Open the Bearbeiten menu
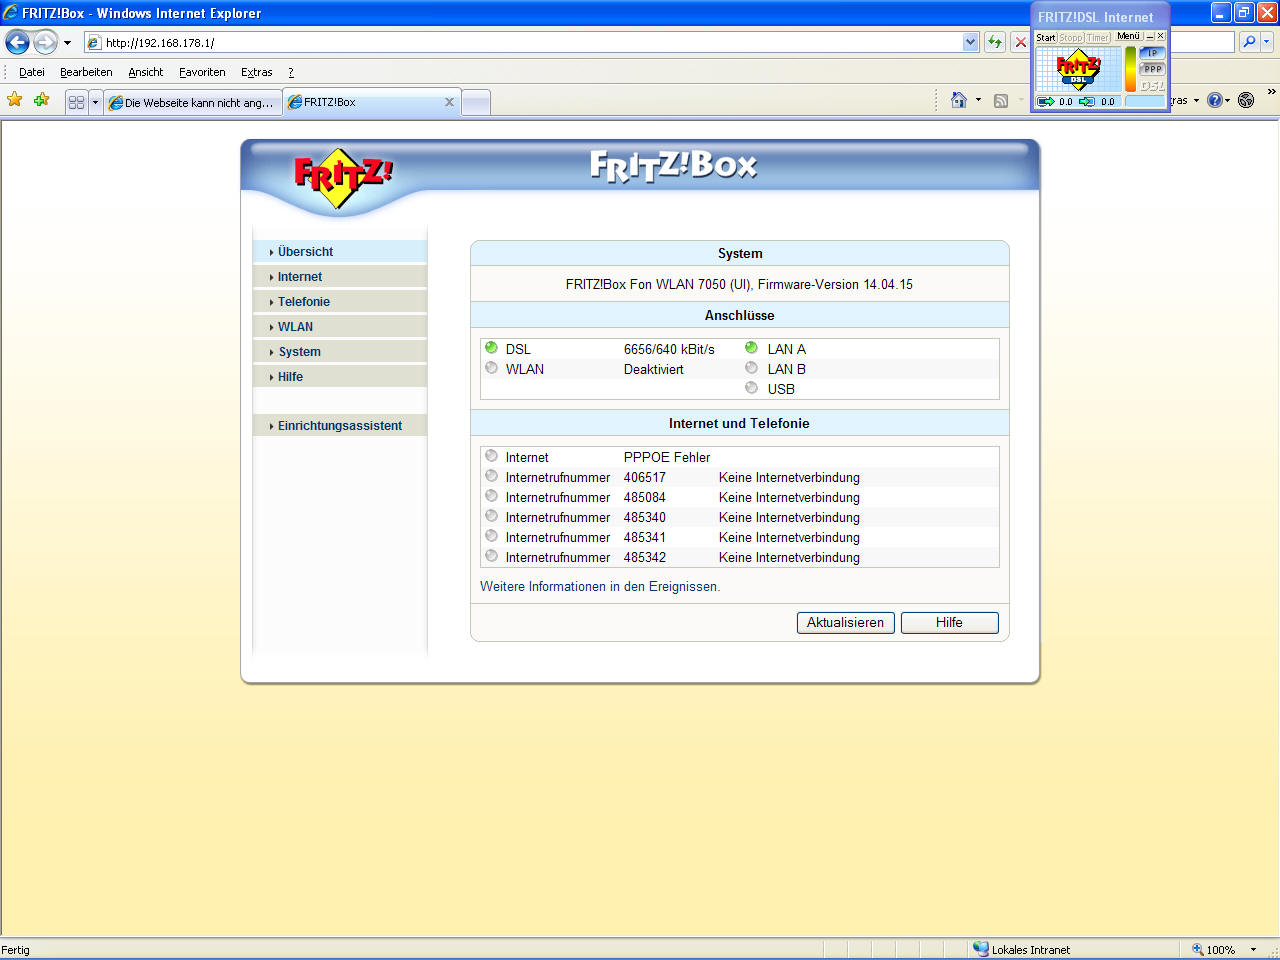The height and width of the screenshot is (960, 1280). (x=86, y=72)
